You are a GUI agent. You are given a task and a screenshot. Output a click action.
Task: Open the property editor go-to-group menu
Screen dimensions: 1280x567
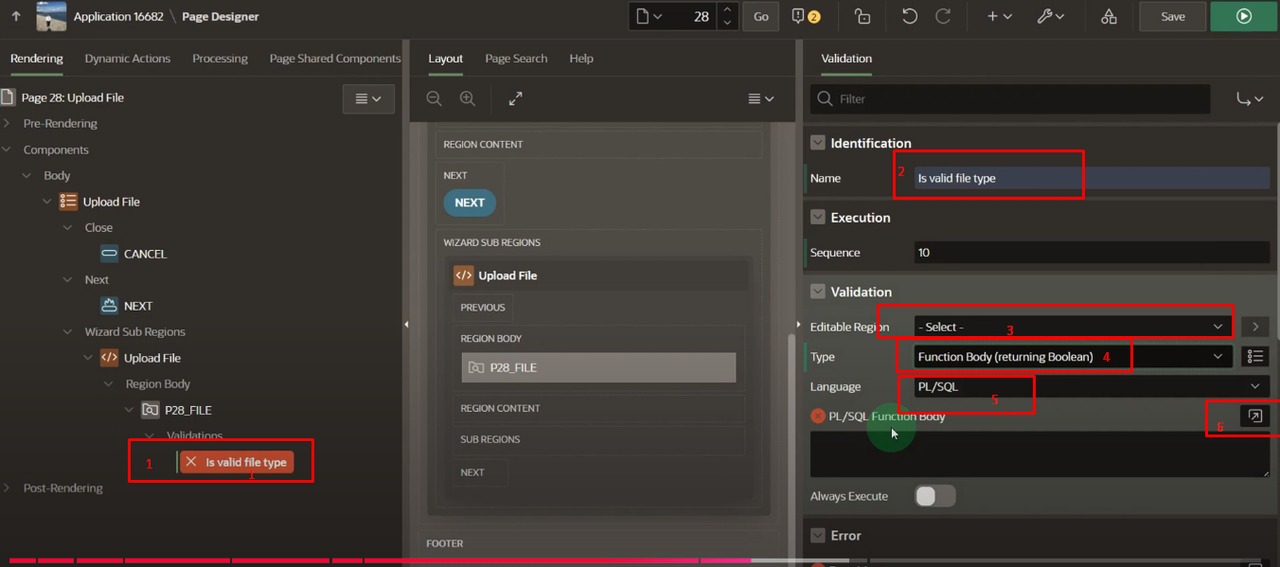(1249, 99)
